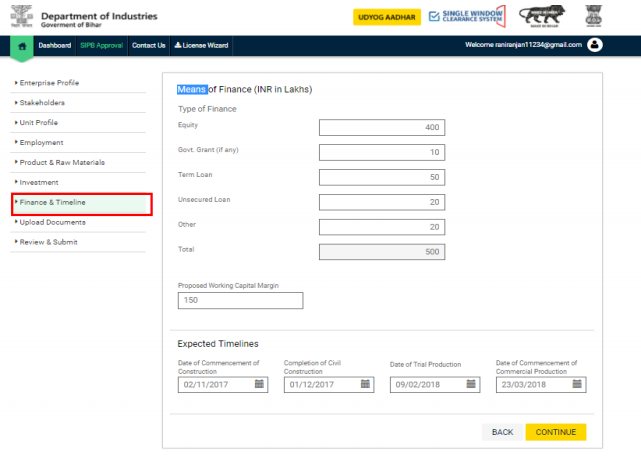Go to Upload Documents in the sidebar
The height and width of the screenshot is (471, 641).
52,222
